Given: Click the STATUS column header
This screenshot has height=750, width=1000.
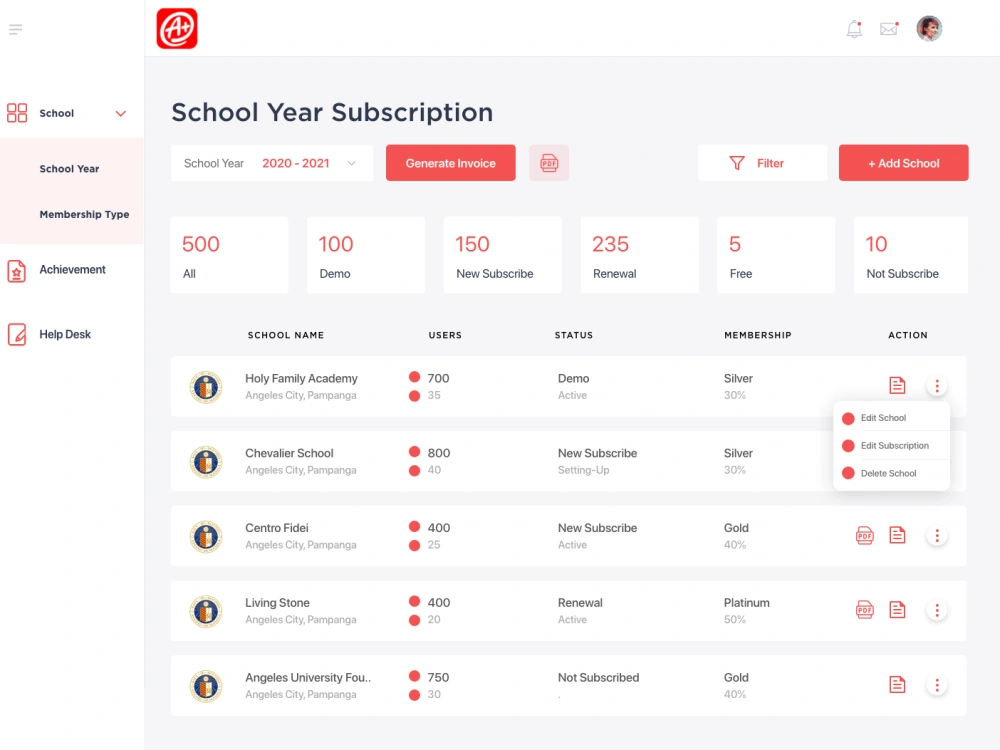Looking at the screenshot, I should tap(574, 335).
